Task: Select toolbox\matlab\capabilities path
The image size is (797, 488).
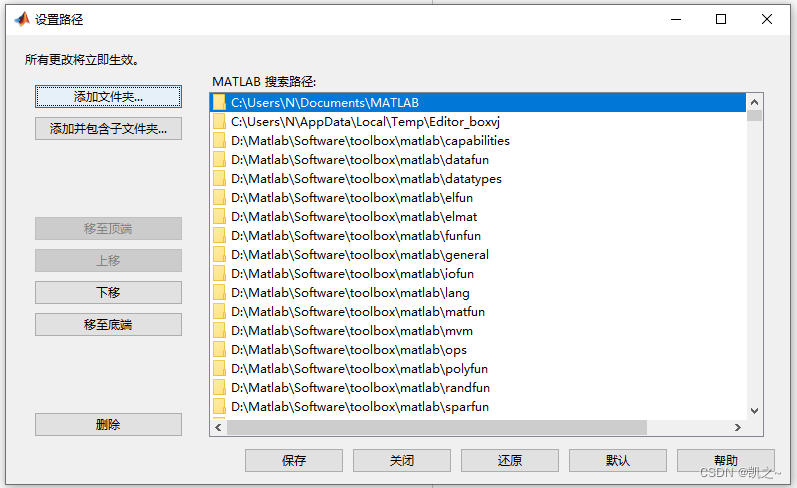Action: 478,141
